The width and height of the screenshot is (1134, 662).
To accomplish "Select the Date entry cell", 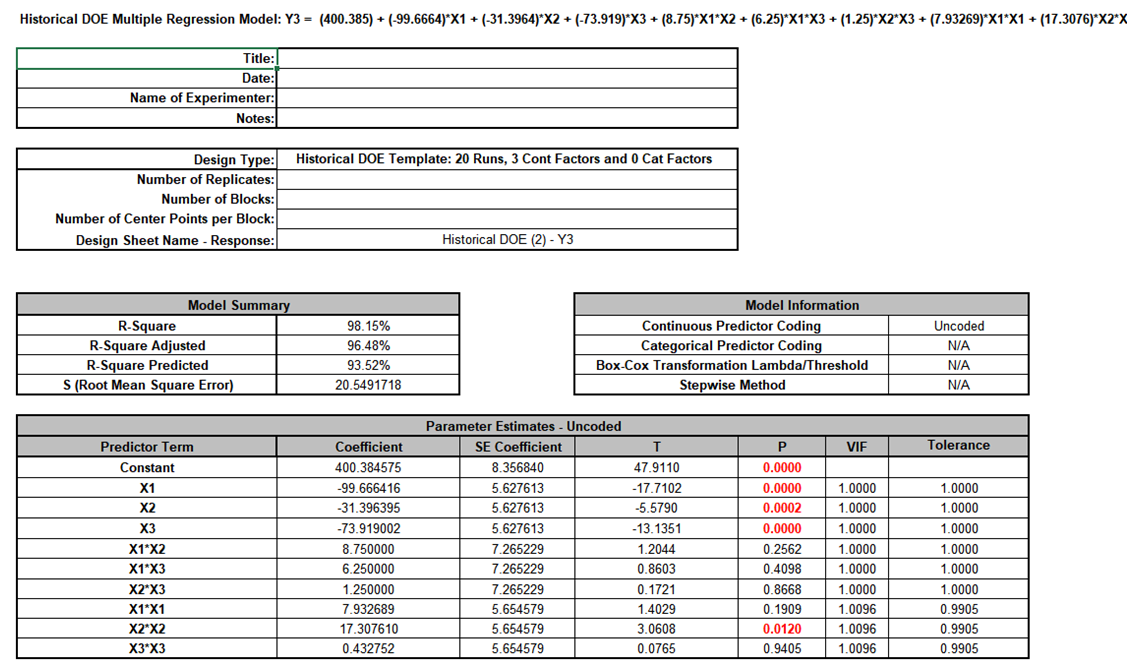I will [x=506, y=79].
